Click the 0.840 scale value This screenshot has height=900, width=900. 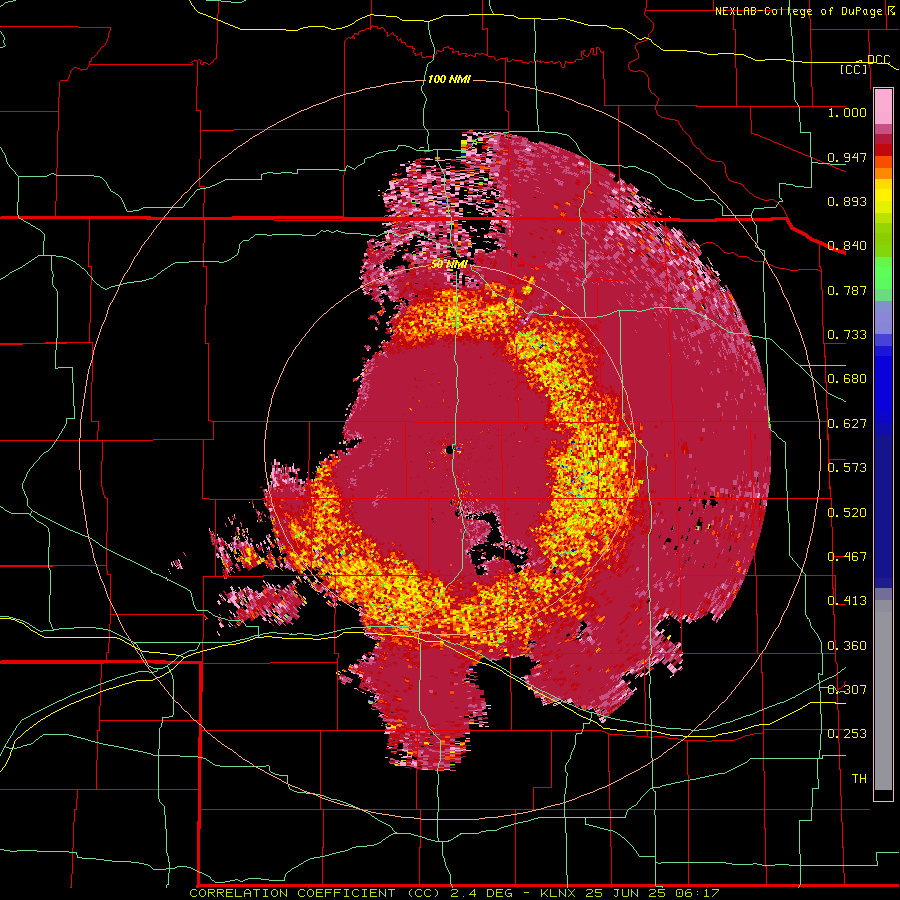(847, 246)
